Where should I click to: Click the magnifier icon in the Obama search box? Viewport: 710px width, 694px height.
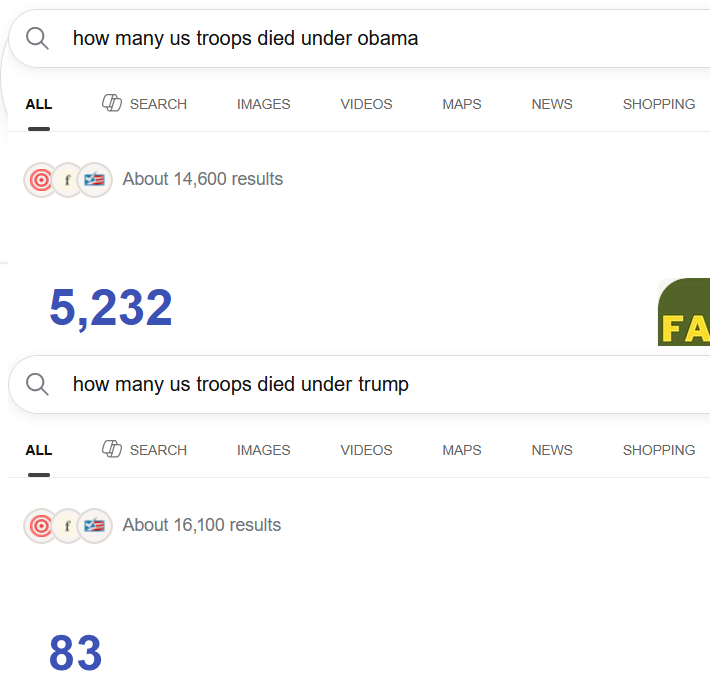pyautogui.click(x=37, y=38)
